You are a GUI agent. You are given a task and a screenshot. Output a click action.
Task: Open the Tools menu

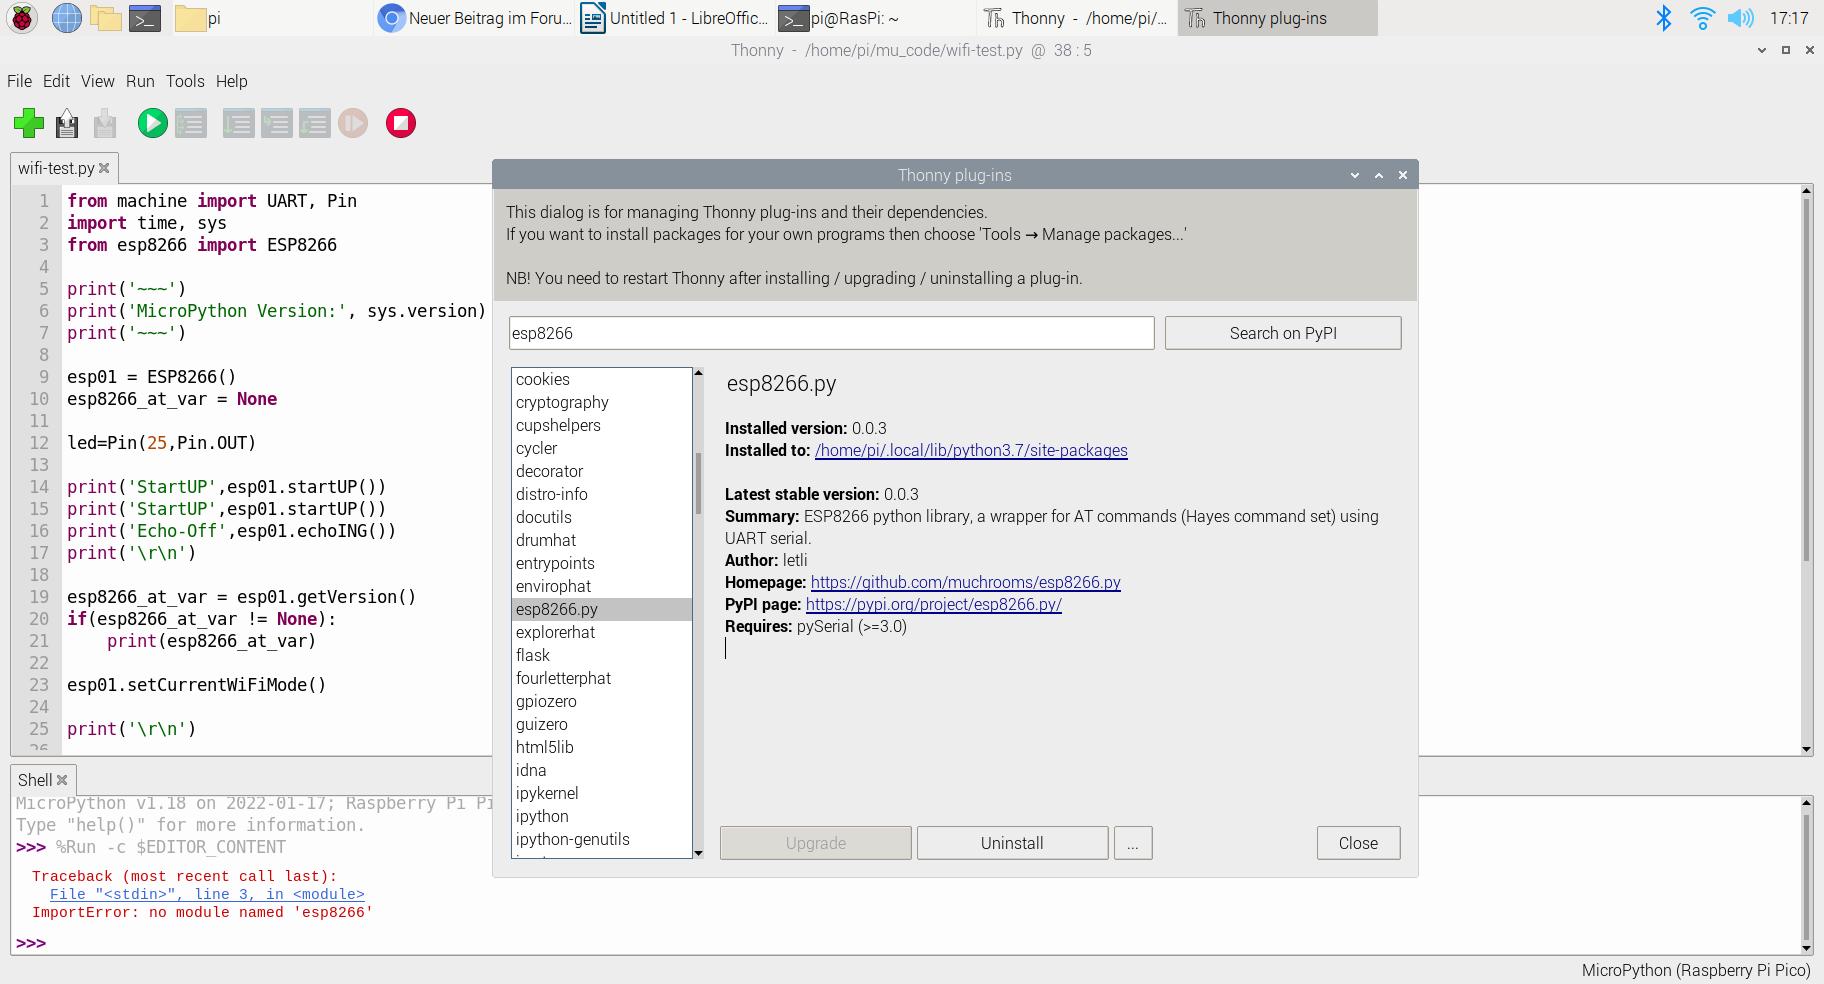point(185,81)
